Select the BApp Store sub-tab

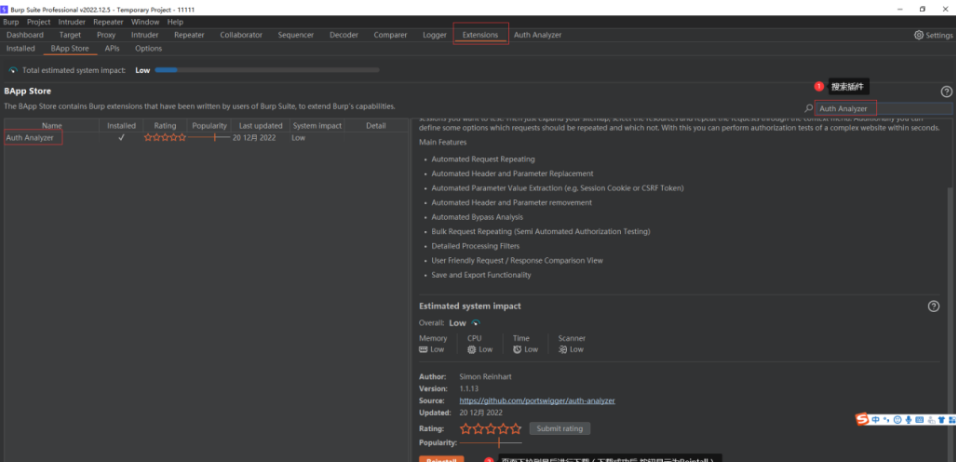pos(70,49)
